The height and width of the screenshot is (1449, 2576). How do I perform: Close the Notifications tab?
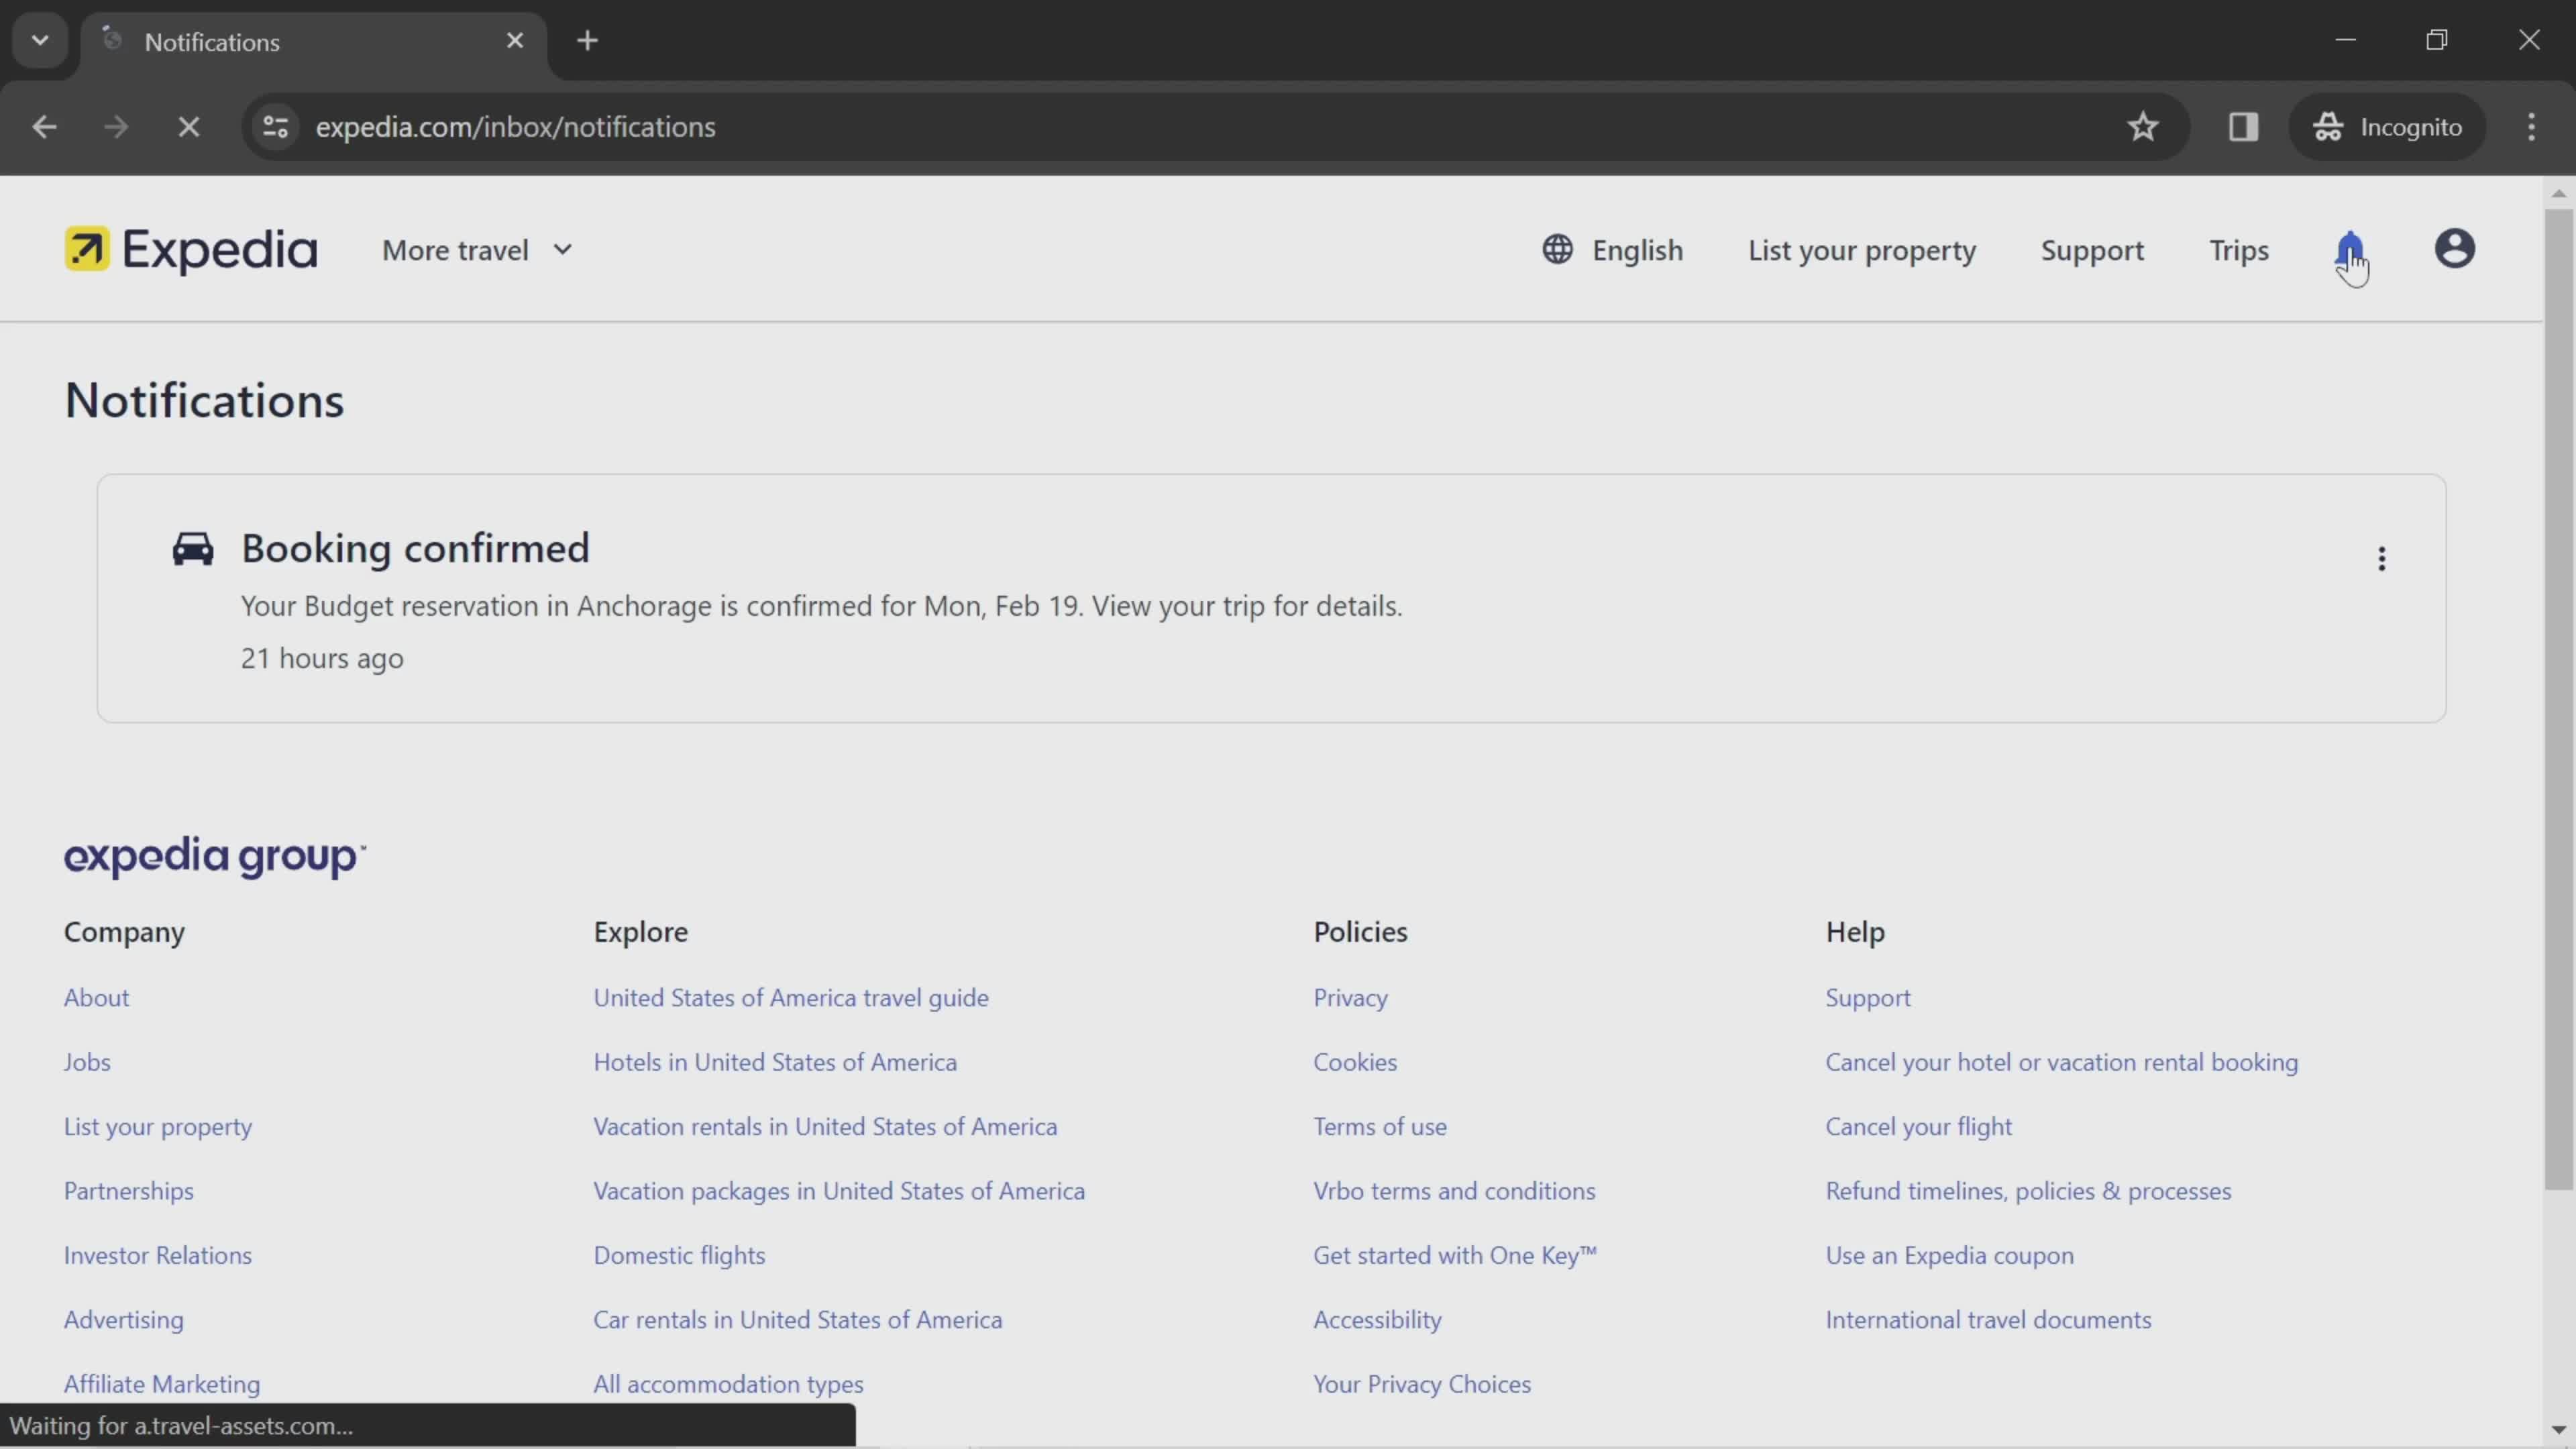coord(515,41)
